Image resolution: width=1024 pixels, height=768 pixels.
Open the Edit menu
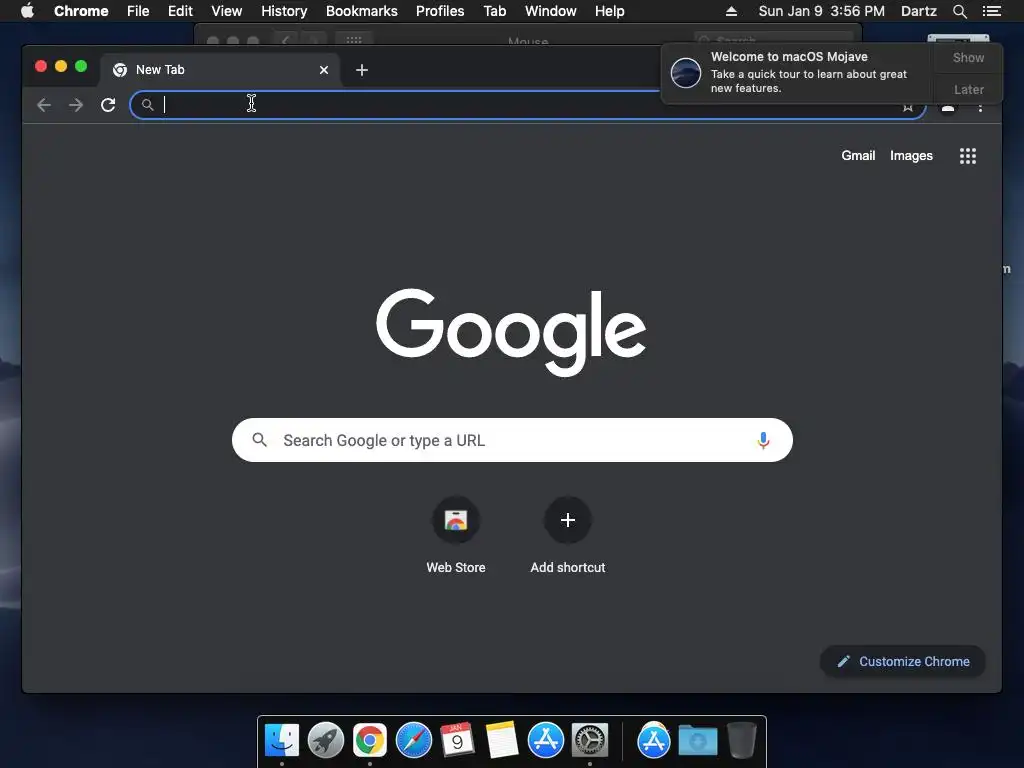[180, 11]
